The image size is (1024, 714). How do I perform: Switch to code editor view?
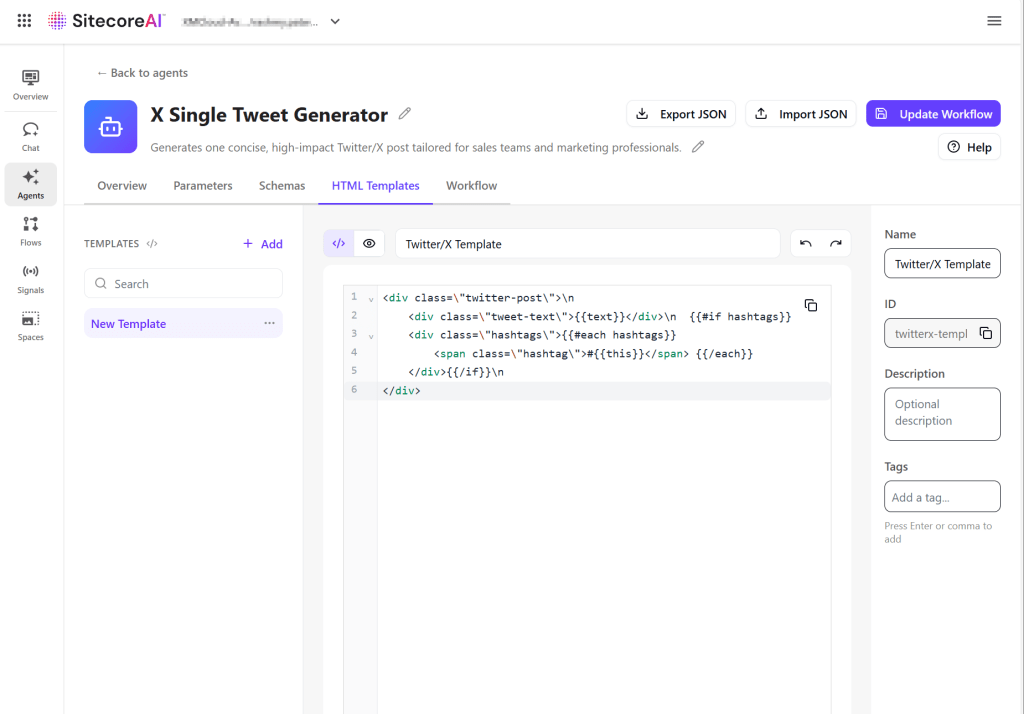pos(339,244)
